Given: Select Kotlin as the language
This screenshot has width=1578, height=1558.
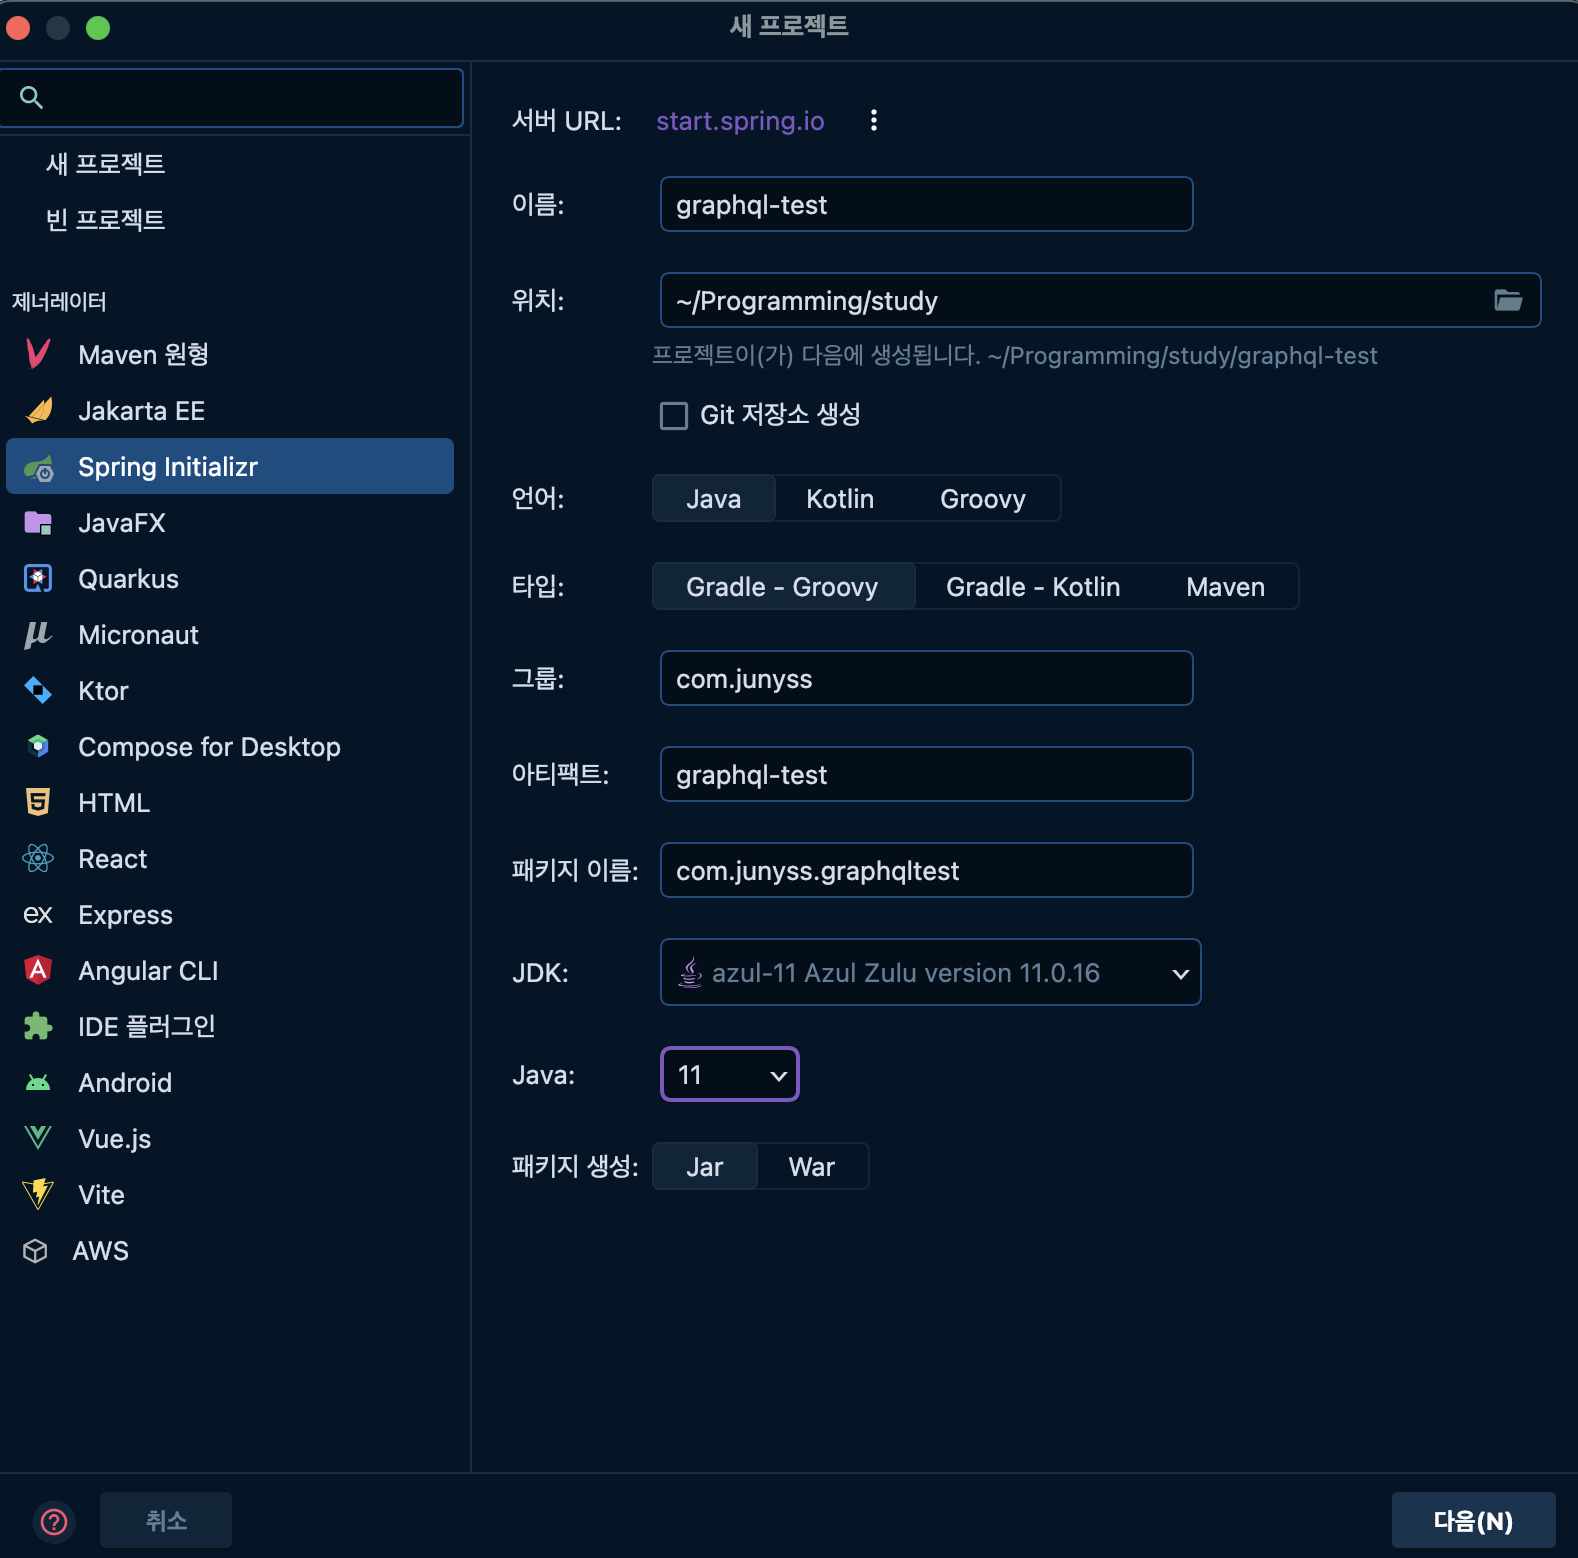Looking at the screenshot, I should [x=840, y=498].
